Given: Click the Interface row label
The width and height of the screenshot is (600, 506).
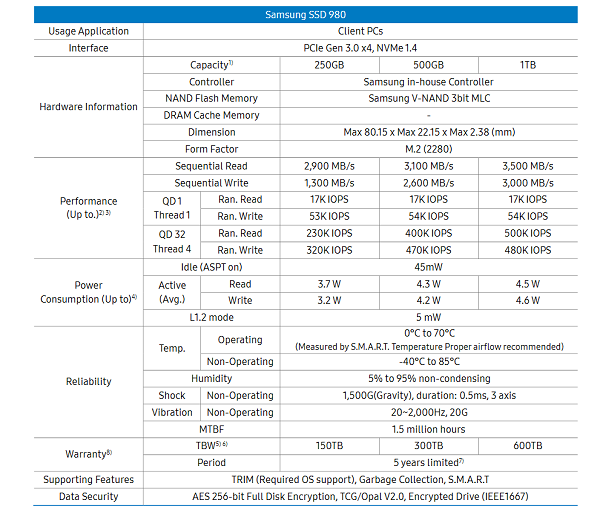Looking at the screenshot, I should [x=88, y=48].
